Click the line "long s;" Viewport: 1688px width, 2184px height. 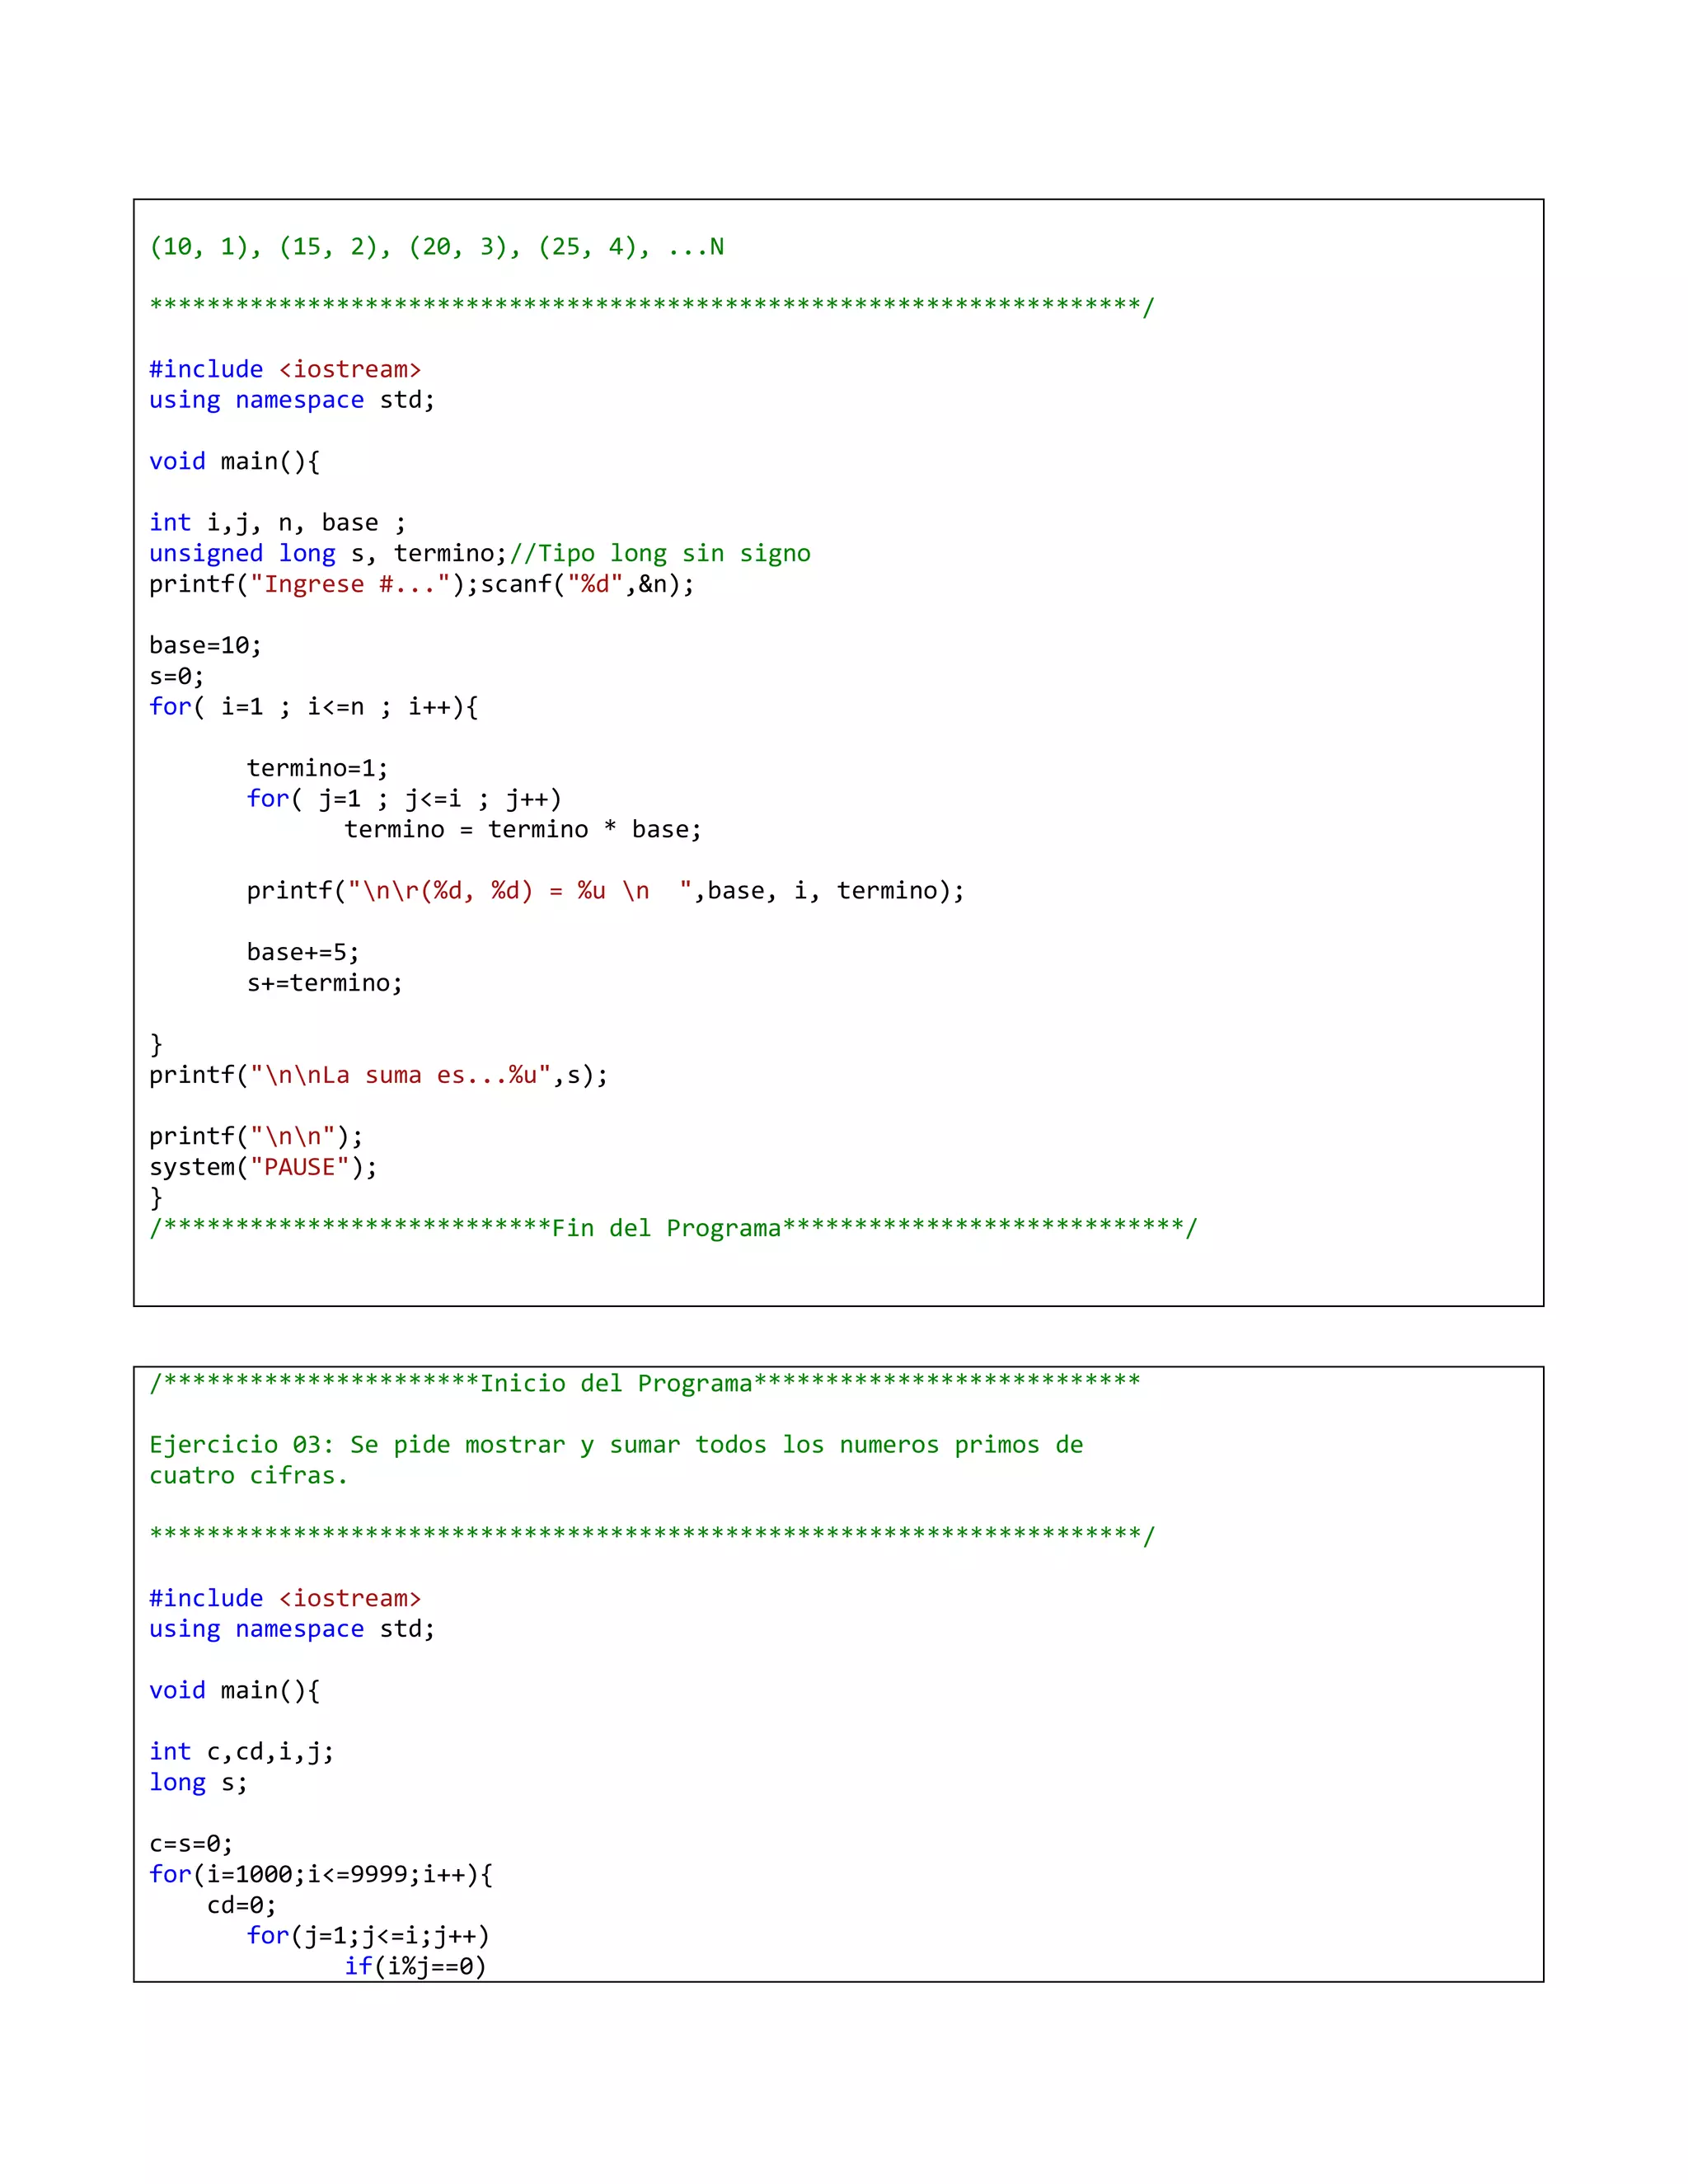tap(198, 1782)
